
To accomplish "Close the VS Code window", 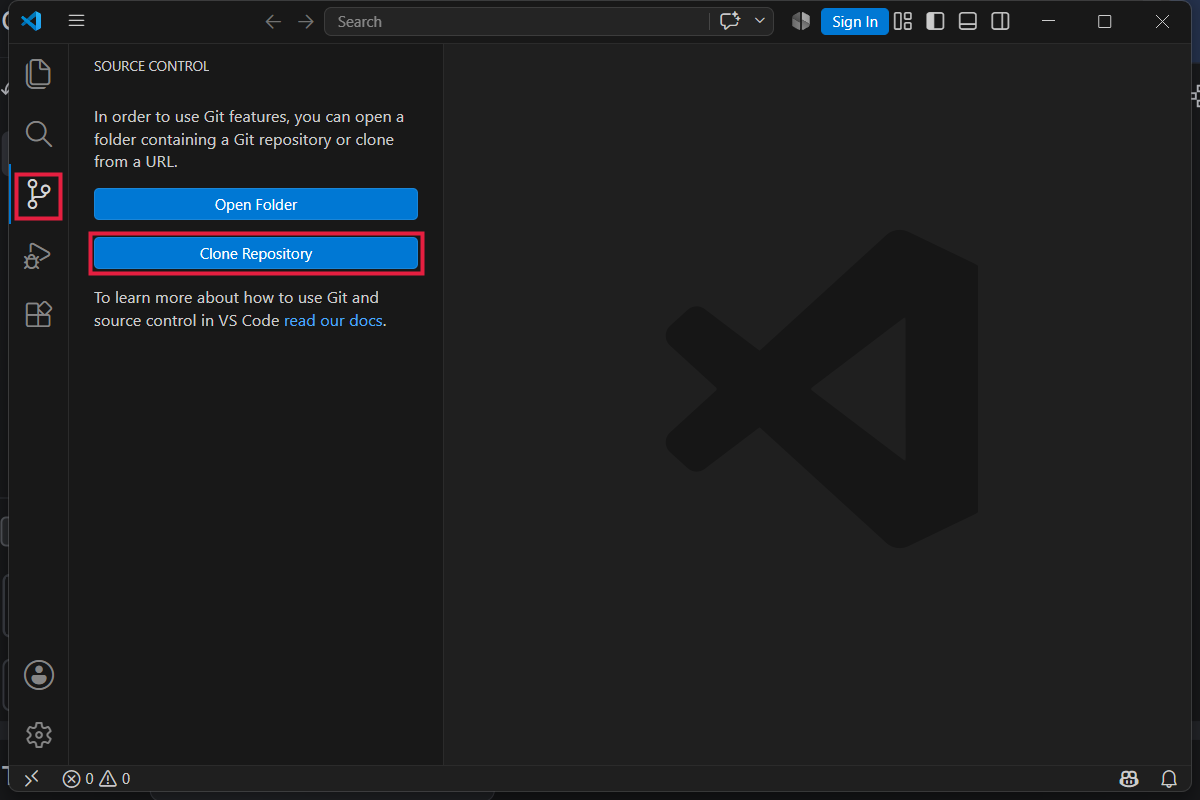I will point(1163,21).
